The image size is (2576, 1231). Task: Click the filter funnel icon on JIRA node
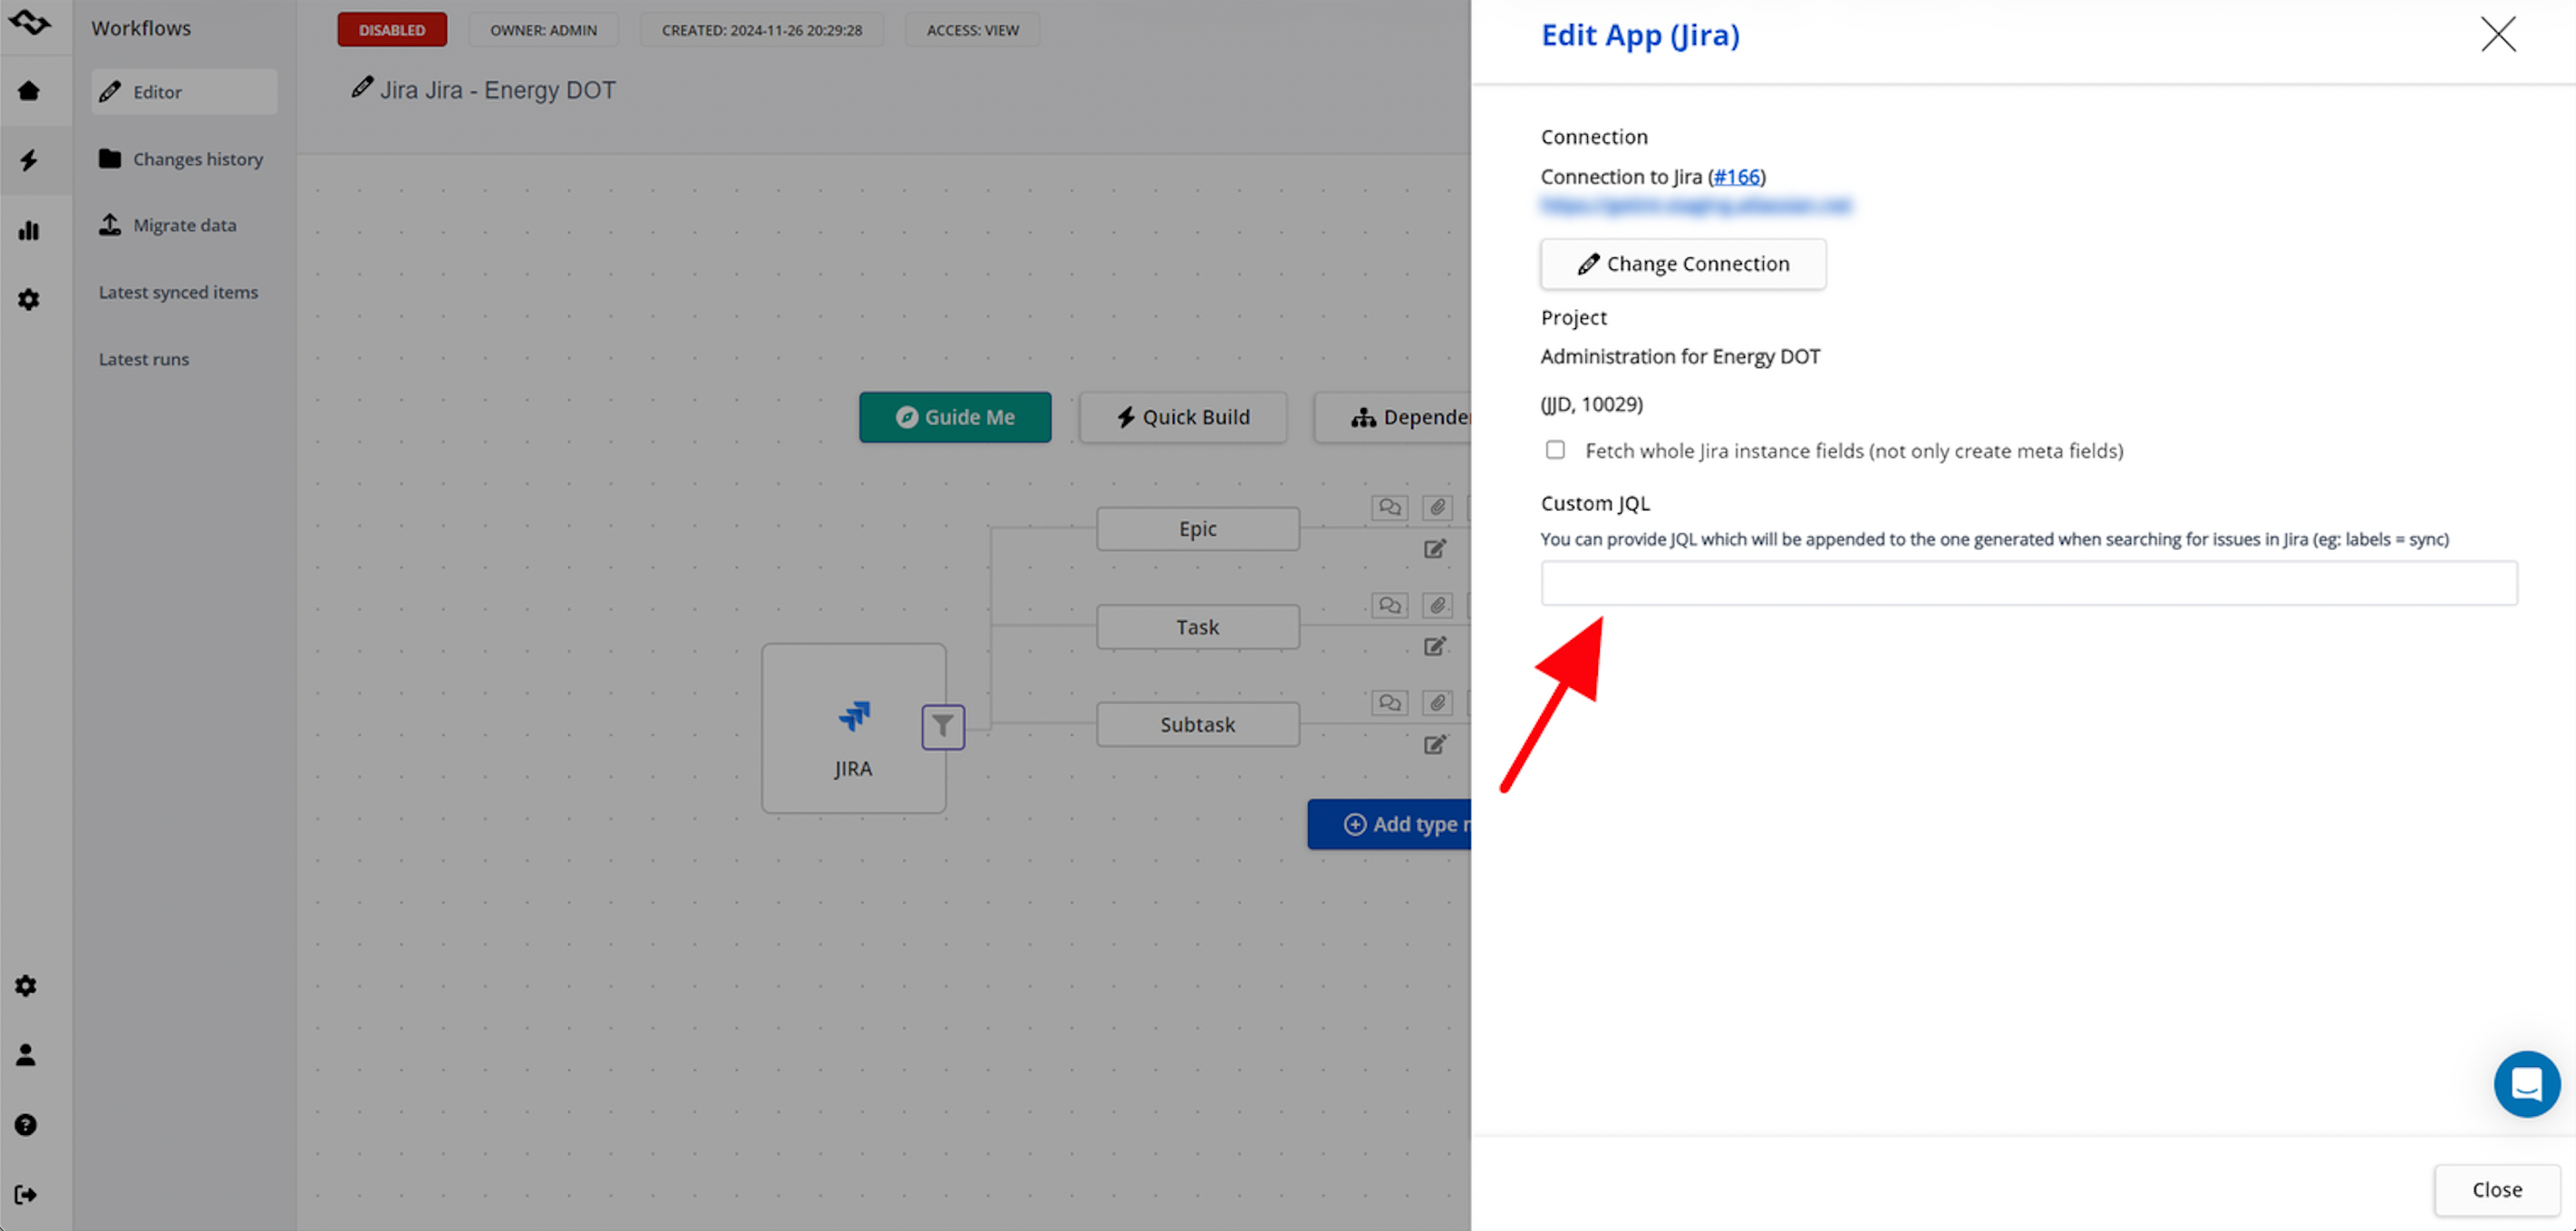click(942, 726)
